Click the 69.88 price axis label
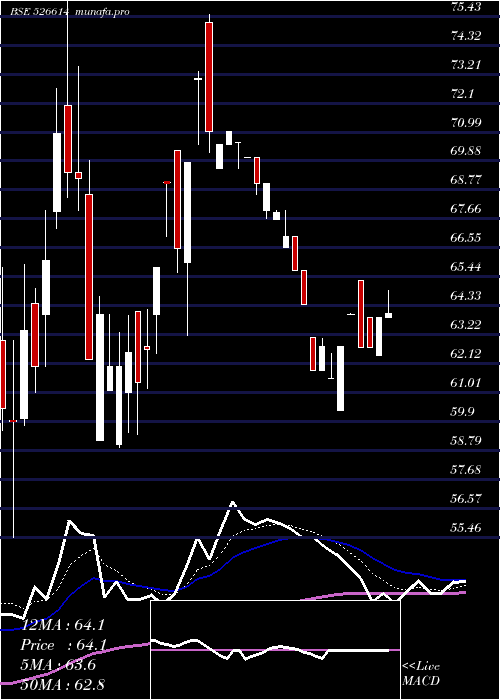This screenshot has width=500, height=700. (466, 152)
